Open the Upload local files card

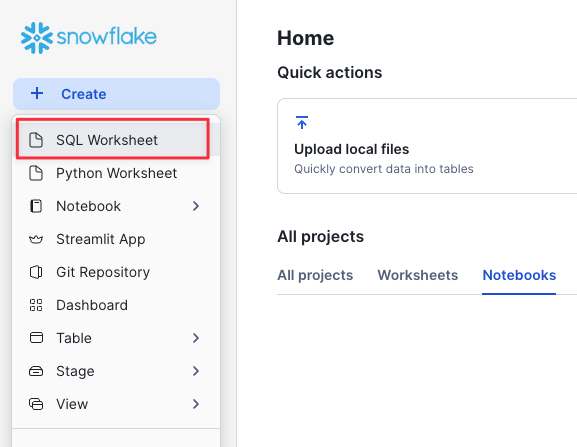[427, 146]
